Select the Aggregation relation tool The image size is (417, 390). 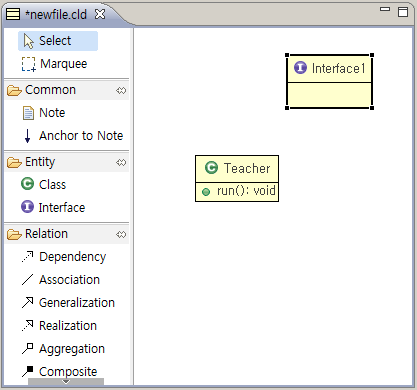tap(63, 349)
